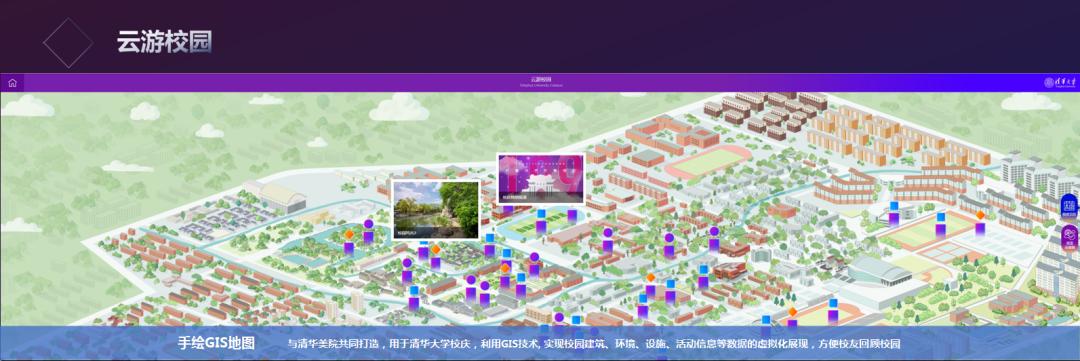Click the Tsinghua University logo in the purple bar
The width and height of the screenshot is (1080, 361).
click(x=1059, y=83)
